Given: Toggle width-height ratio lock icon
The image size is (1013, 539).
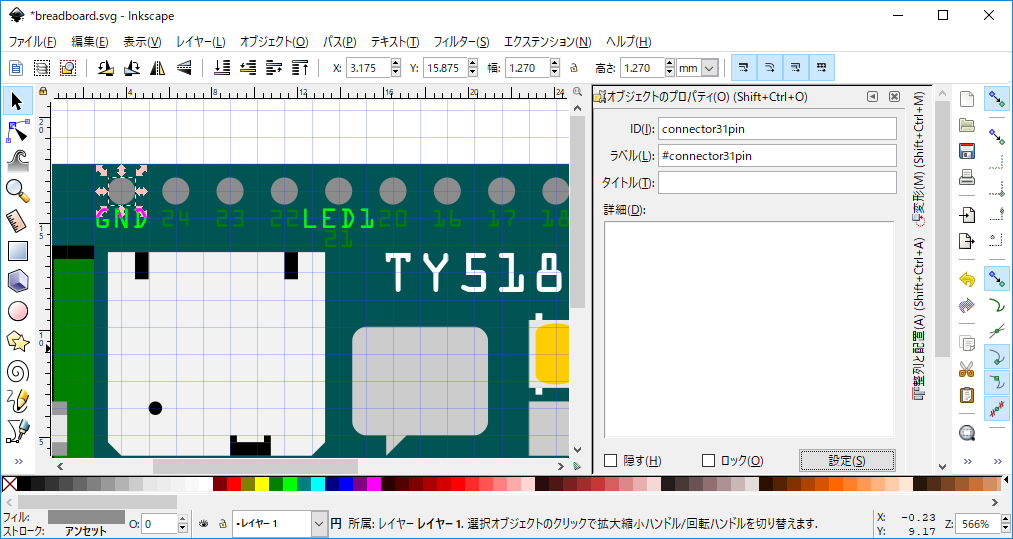Looking at the screenshot, I should (x=574, y=68).
